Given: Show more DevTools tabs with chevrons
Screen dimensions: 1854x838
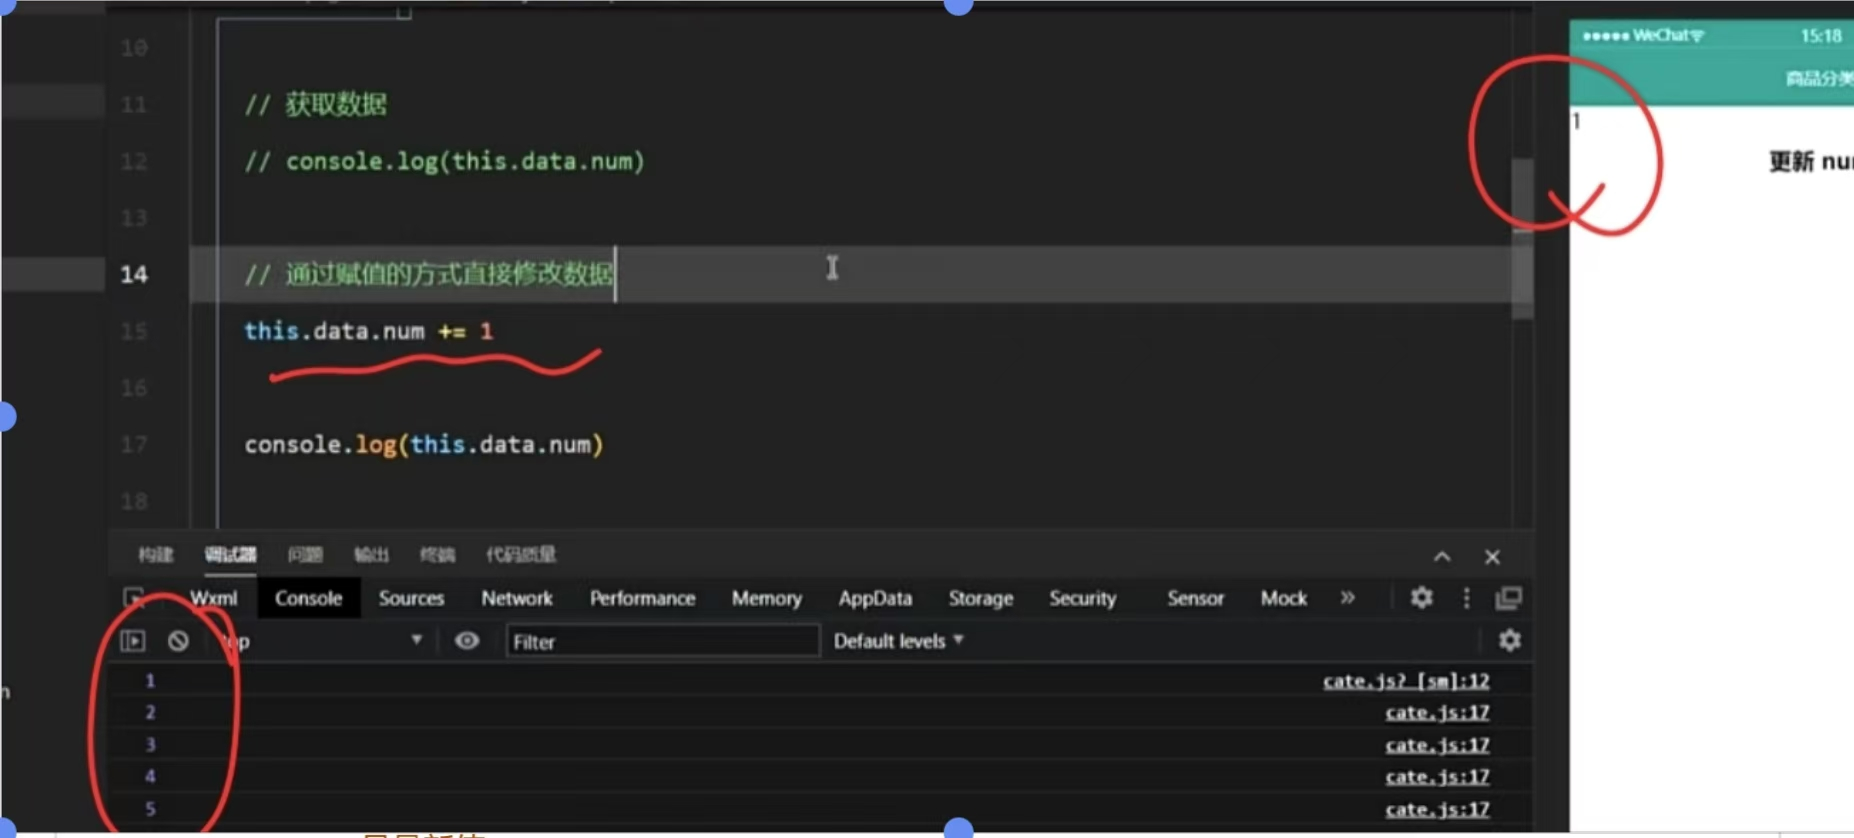Looking at the screenshot, I should (1347, 598).
